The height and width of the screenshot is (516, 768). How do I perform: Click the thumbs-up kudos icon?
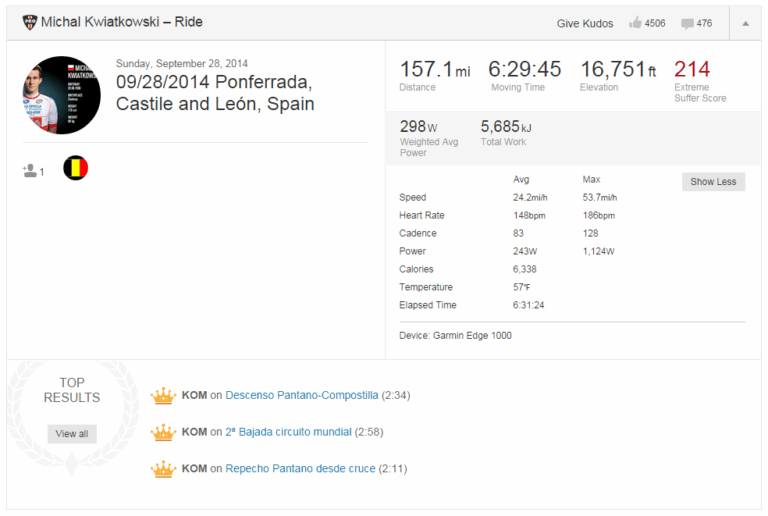click(634, 23)
